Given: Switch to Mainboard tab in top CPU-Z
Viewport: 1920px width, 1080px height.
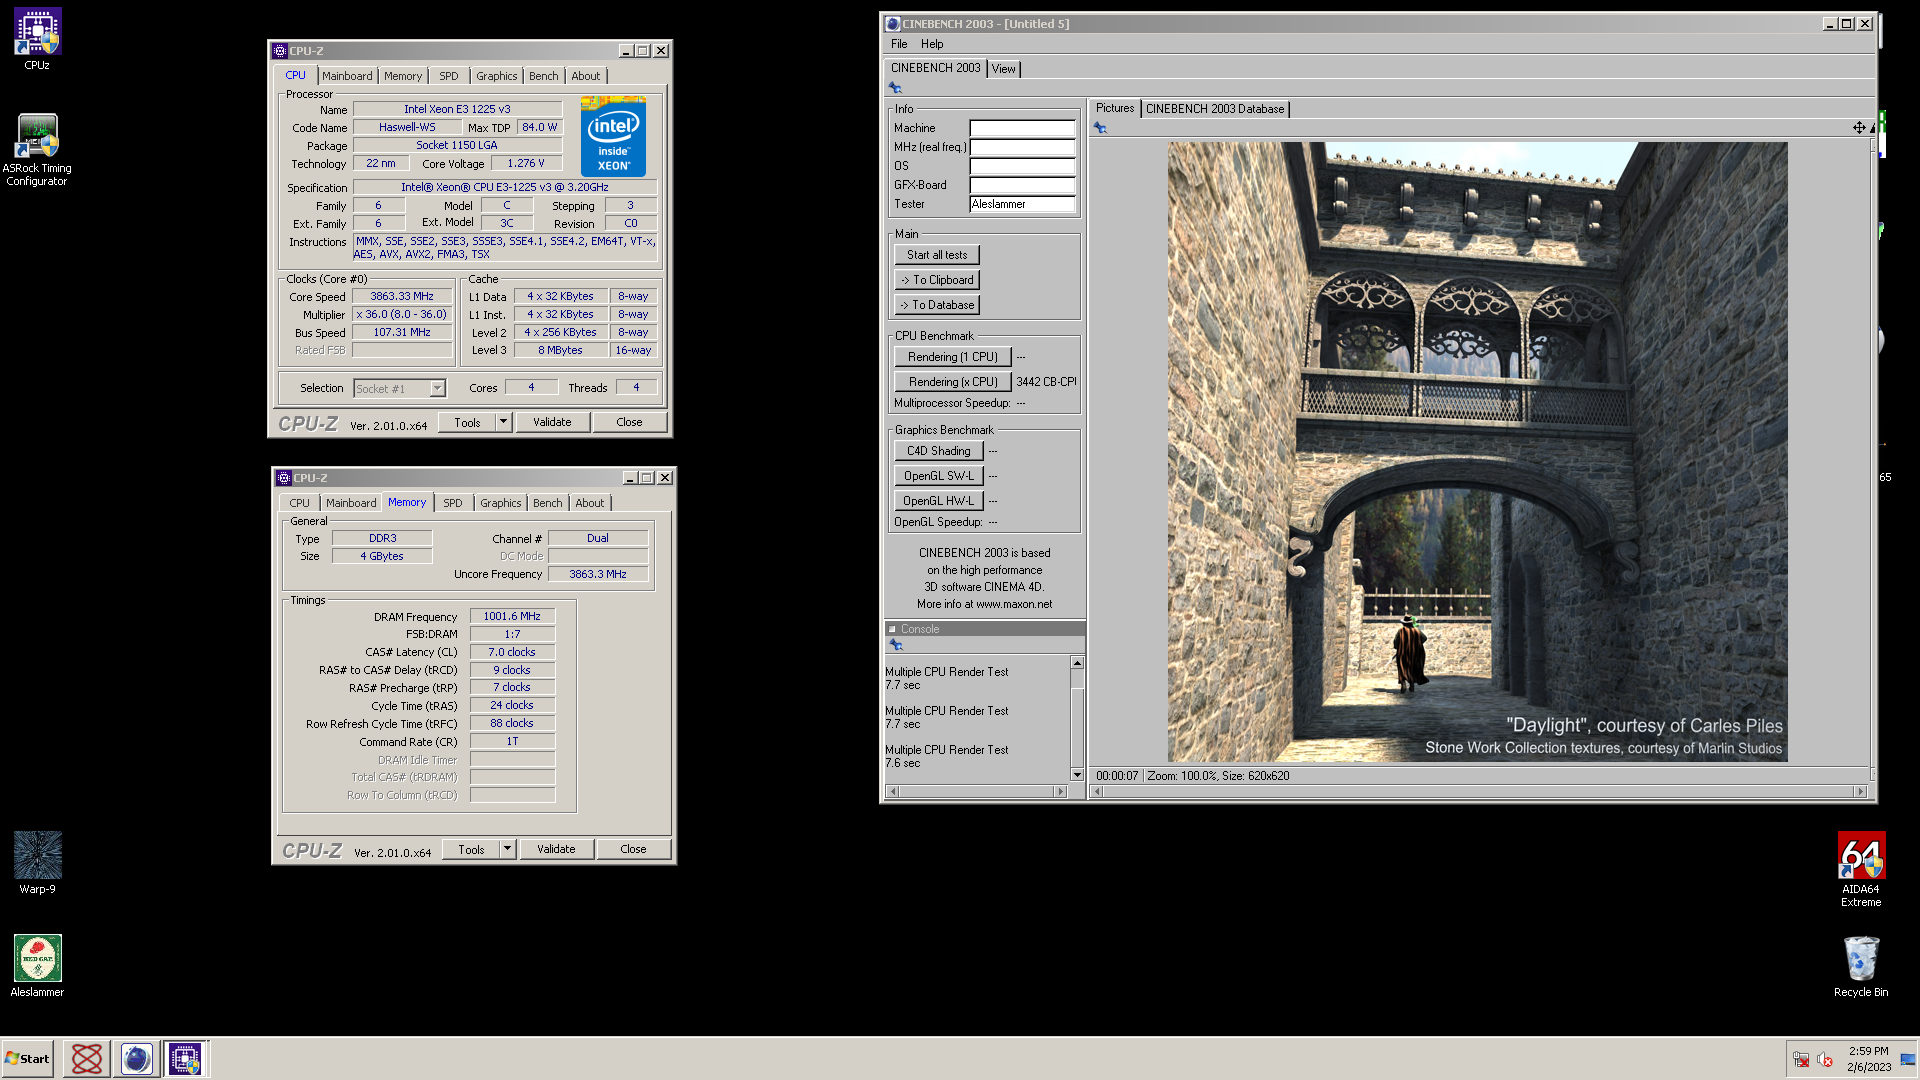Looking at the screenshot, I should coord(347,76).
